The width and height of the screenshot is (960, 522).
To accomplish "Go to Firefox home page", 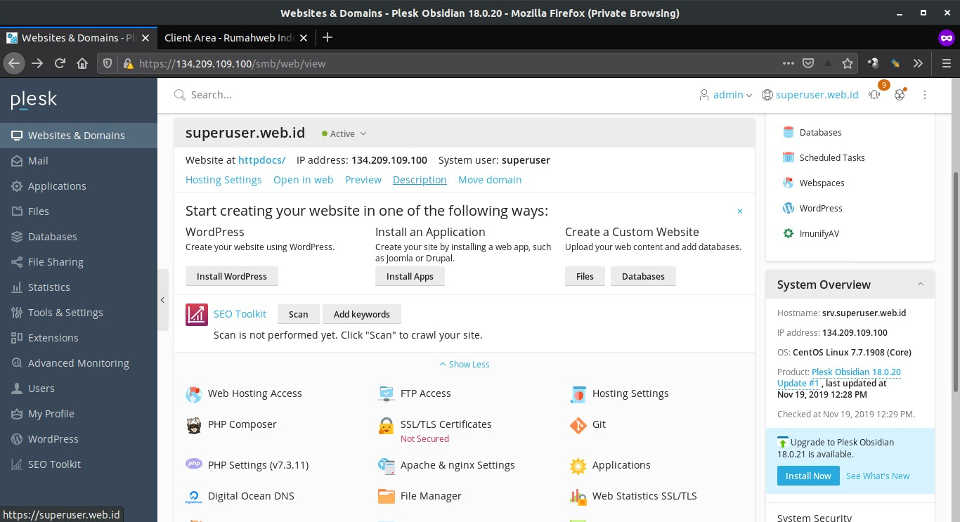I will click(82, 63).
